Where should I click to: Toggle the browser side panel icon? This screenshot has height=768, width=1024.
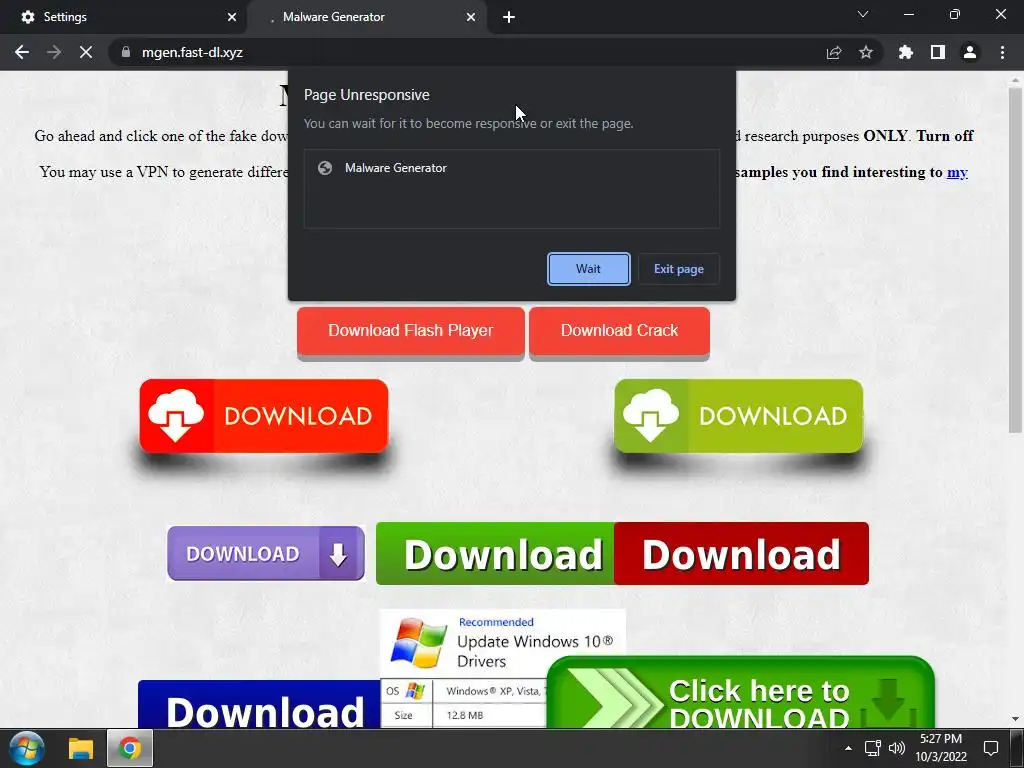(938, 52)
